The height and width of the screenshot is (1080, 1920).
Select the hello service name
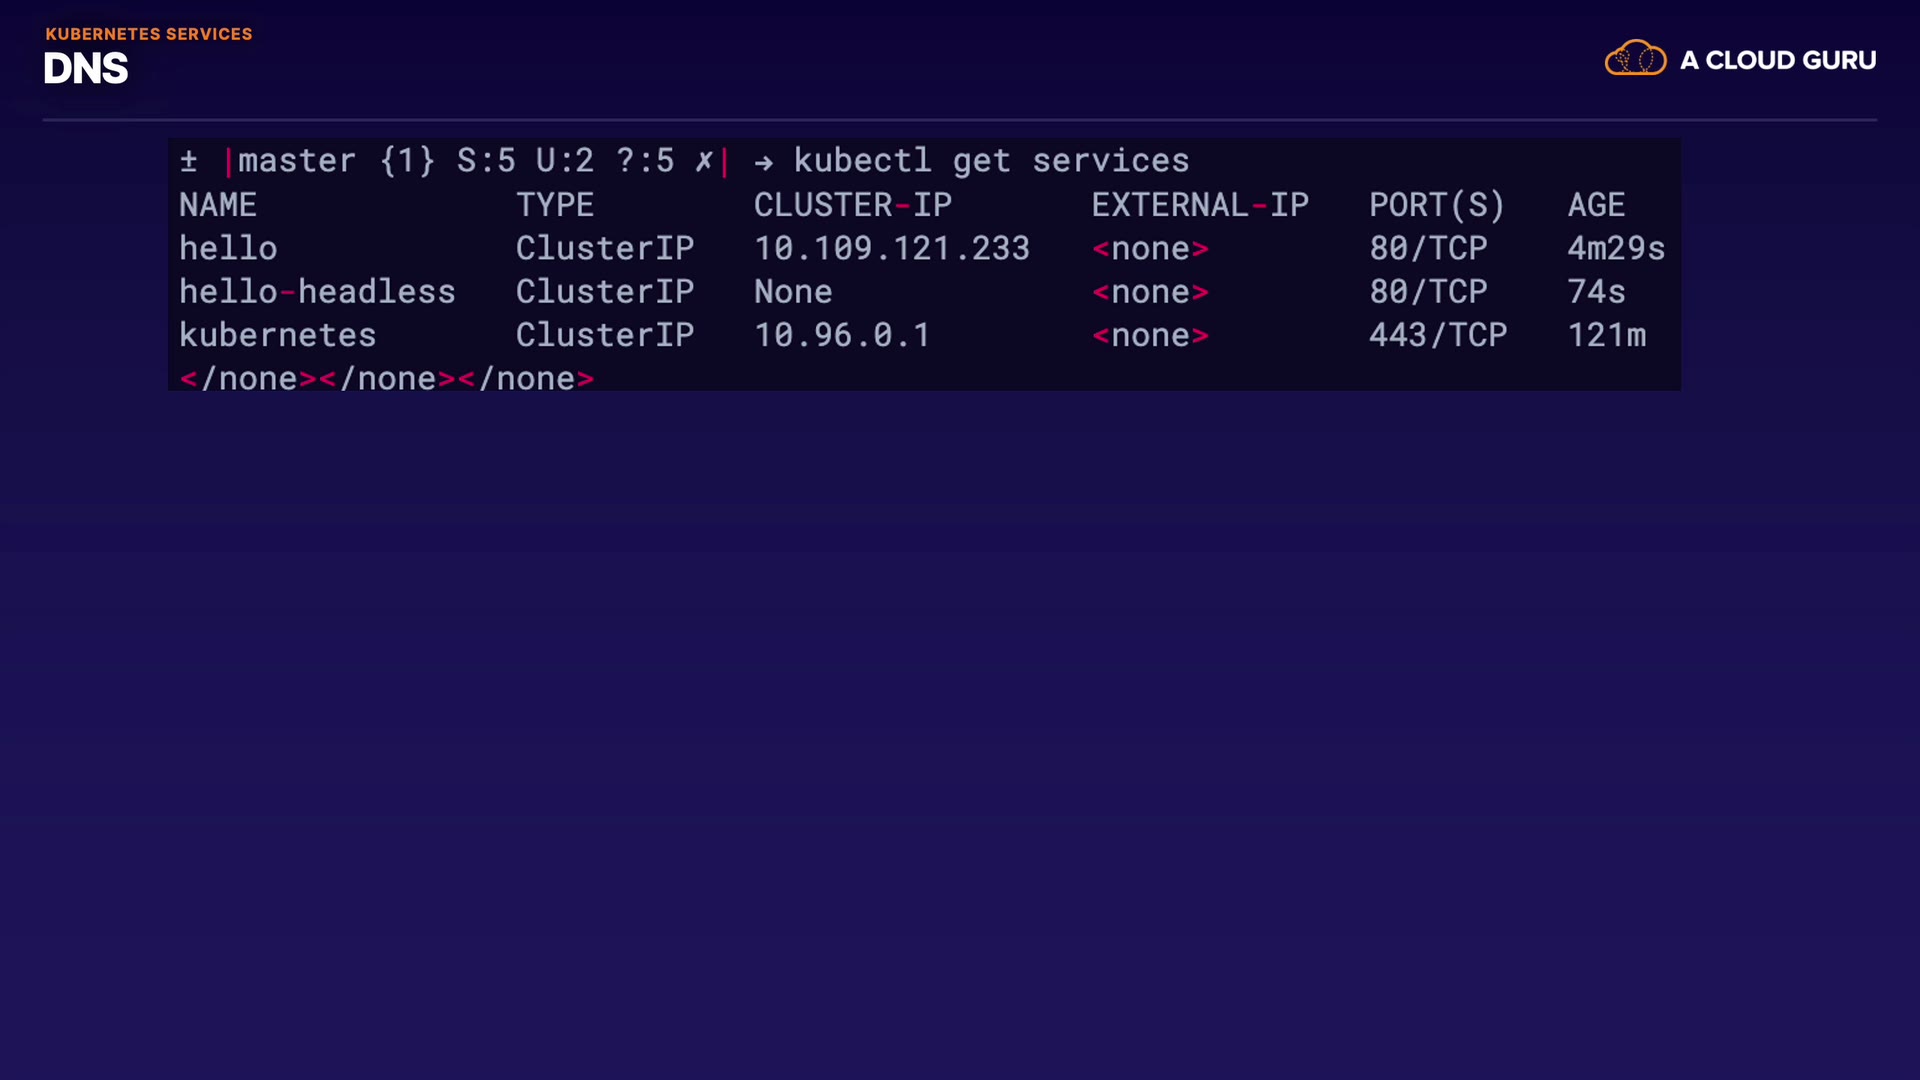tap(228, 248)
